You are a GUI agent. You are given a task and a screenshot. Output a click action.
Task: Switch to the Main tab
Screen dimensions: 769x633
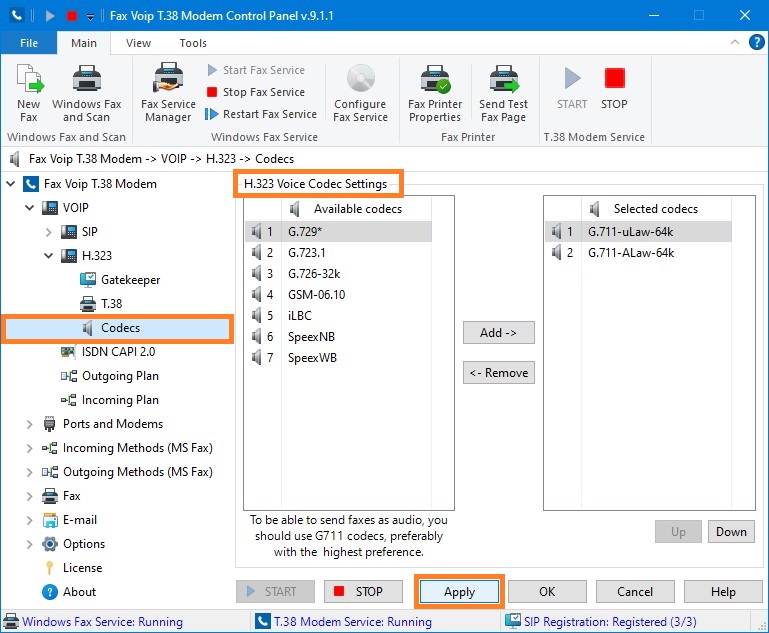[x=84, y=43]
